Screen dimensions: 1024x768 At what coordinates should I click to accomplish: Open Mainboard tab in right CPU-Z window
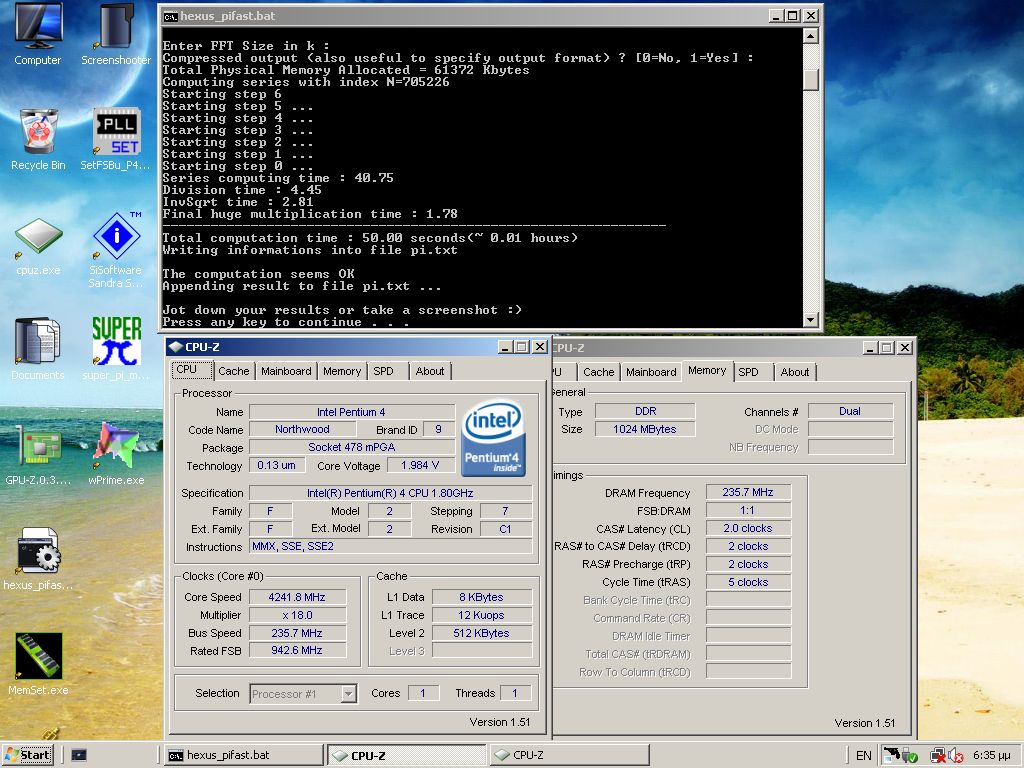coord(651,372)
